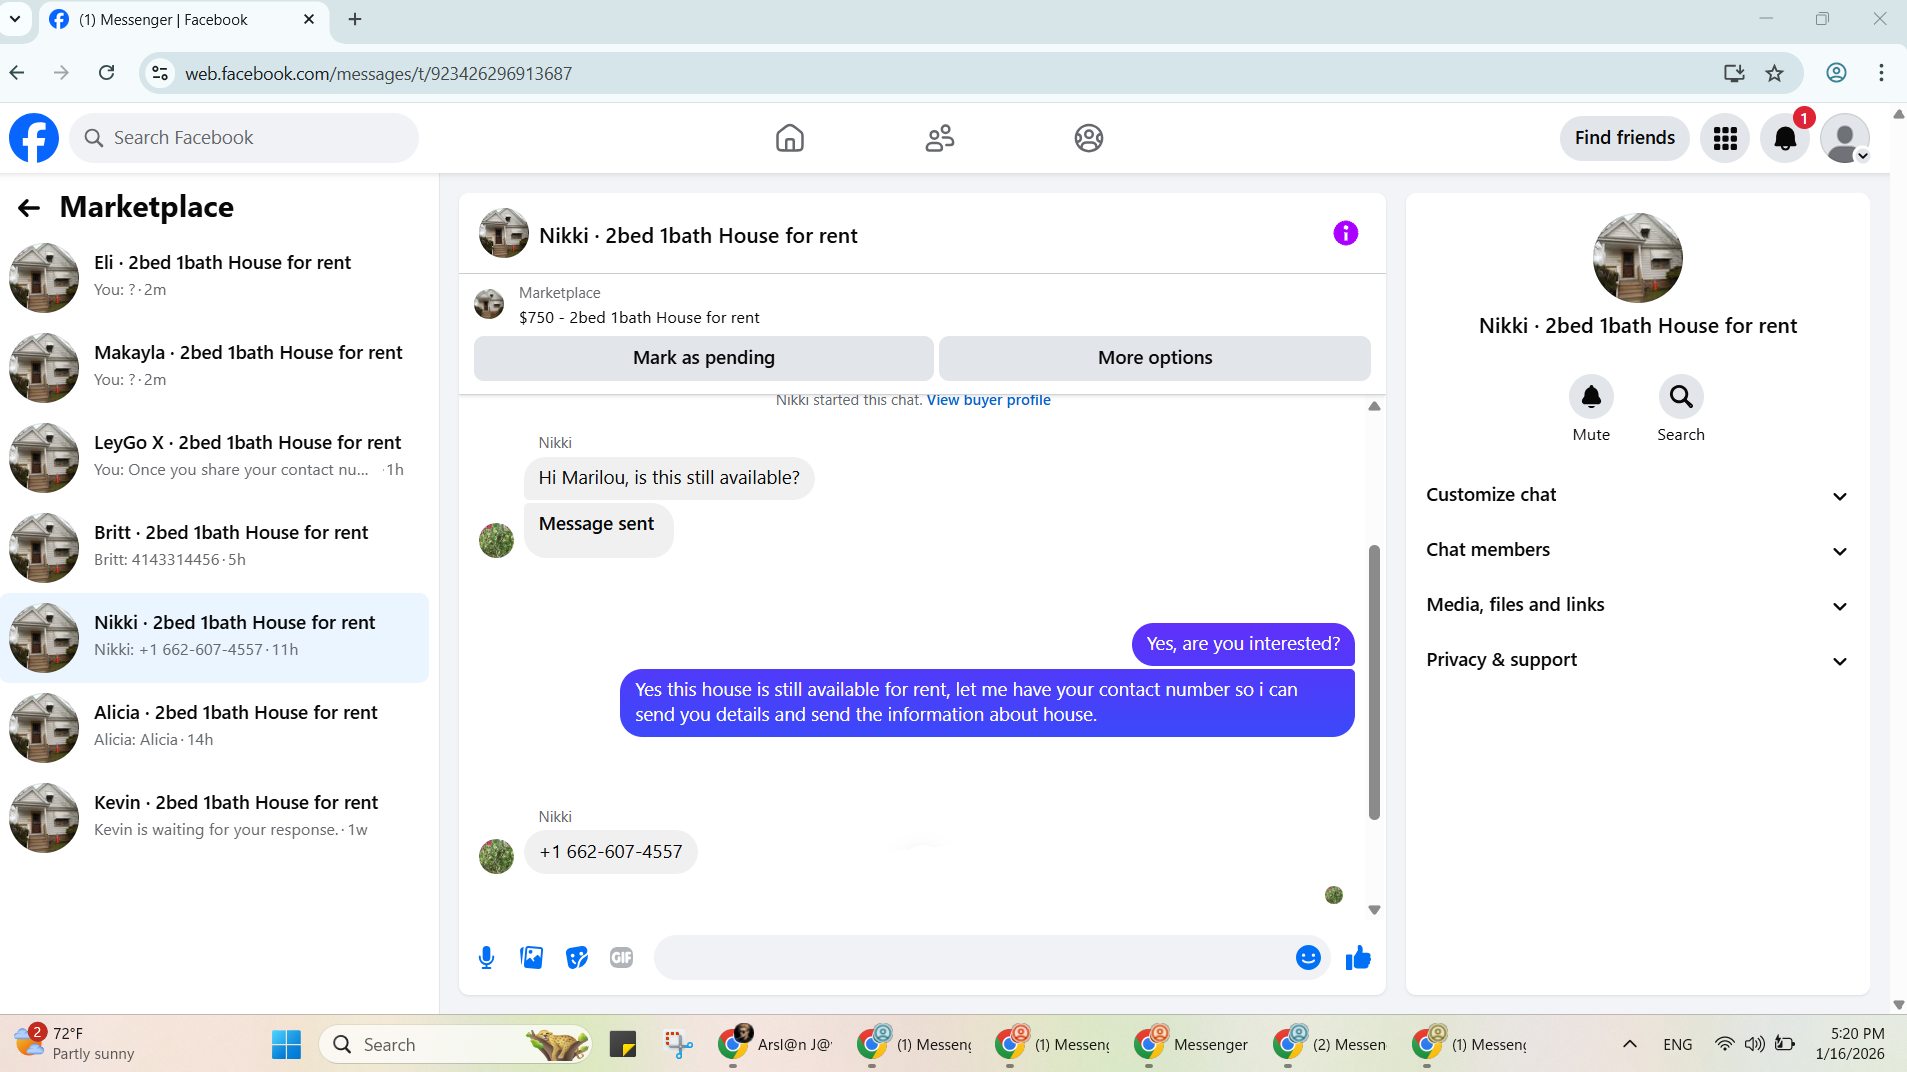
Task: Open Eli's house for rent chat
Action: 215,277
